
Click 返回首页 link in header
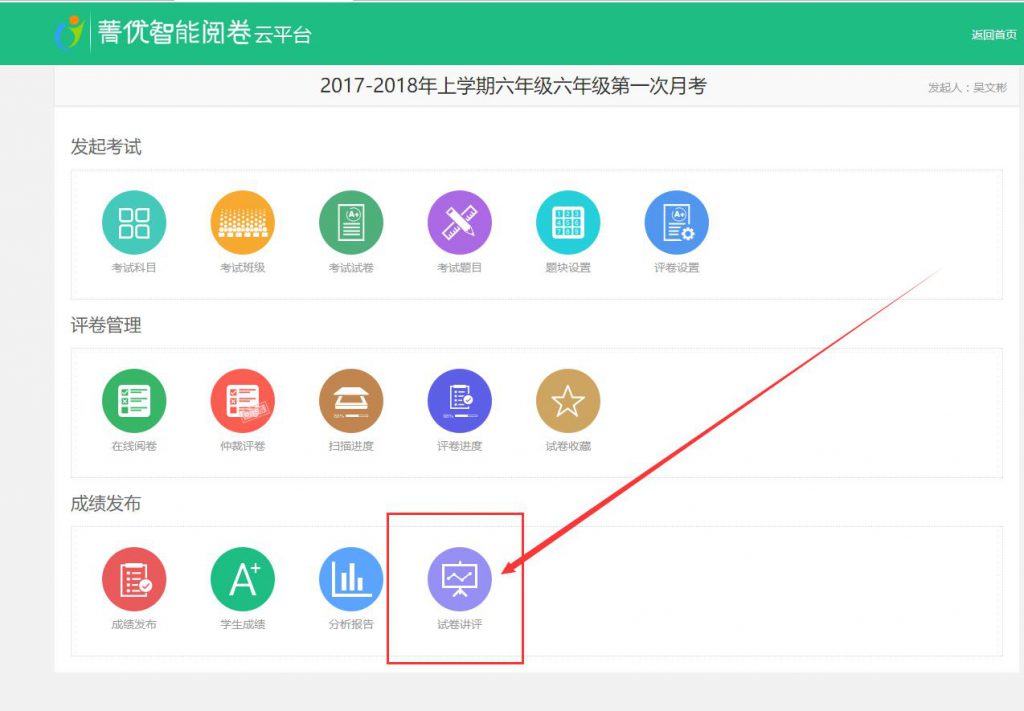(x=993, y=34)
